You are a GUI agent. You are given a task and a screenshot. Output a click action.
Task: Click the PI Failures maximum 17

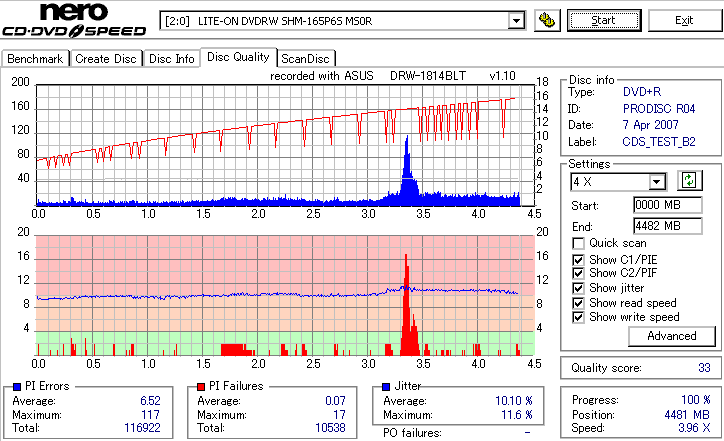339,415
